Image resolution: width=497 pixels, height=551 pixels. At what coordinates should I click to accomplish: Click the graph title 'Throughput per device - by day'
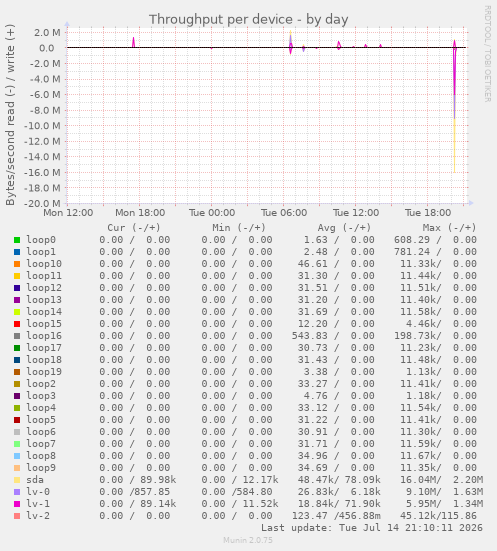pos(248,19)
